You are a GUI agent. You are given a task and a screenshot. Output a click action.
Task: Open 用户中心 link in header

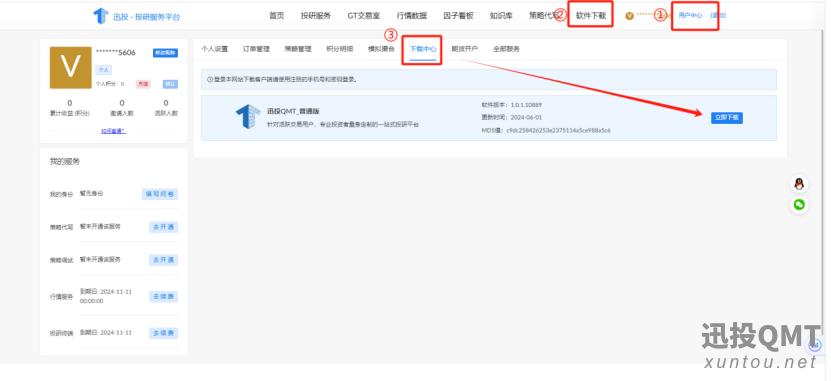point(690,16)
